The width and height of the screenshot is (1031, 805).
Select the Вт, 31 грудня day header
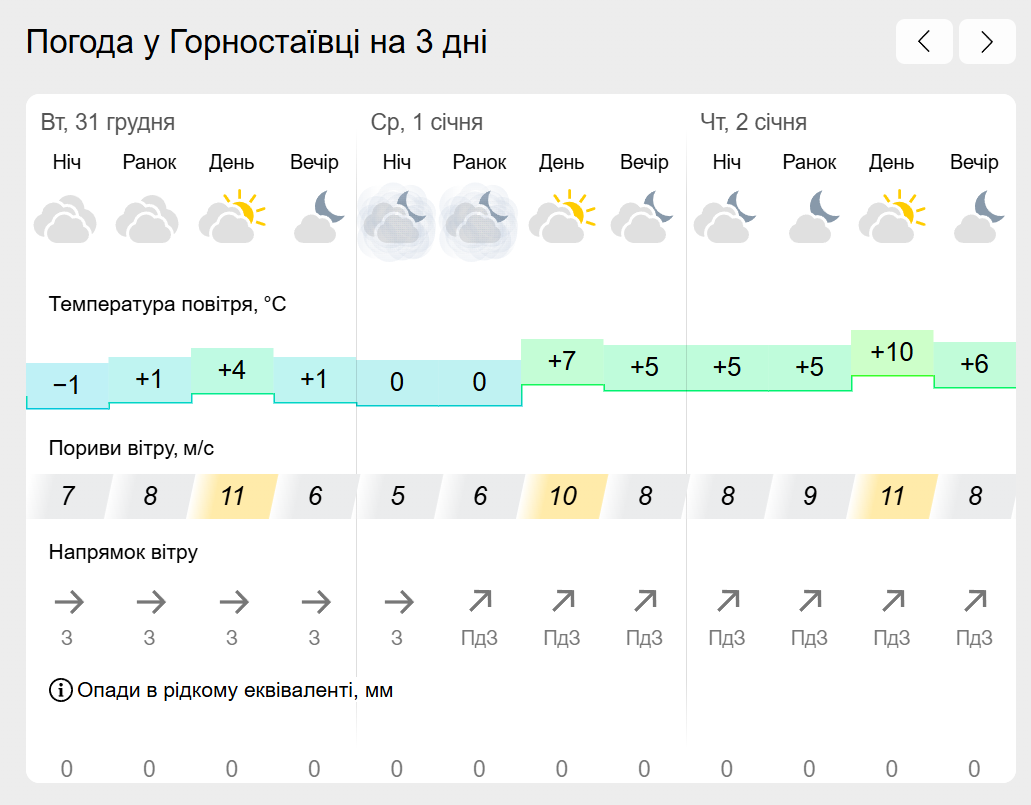108,122
